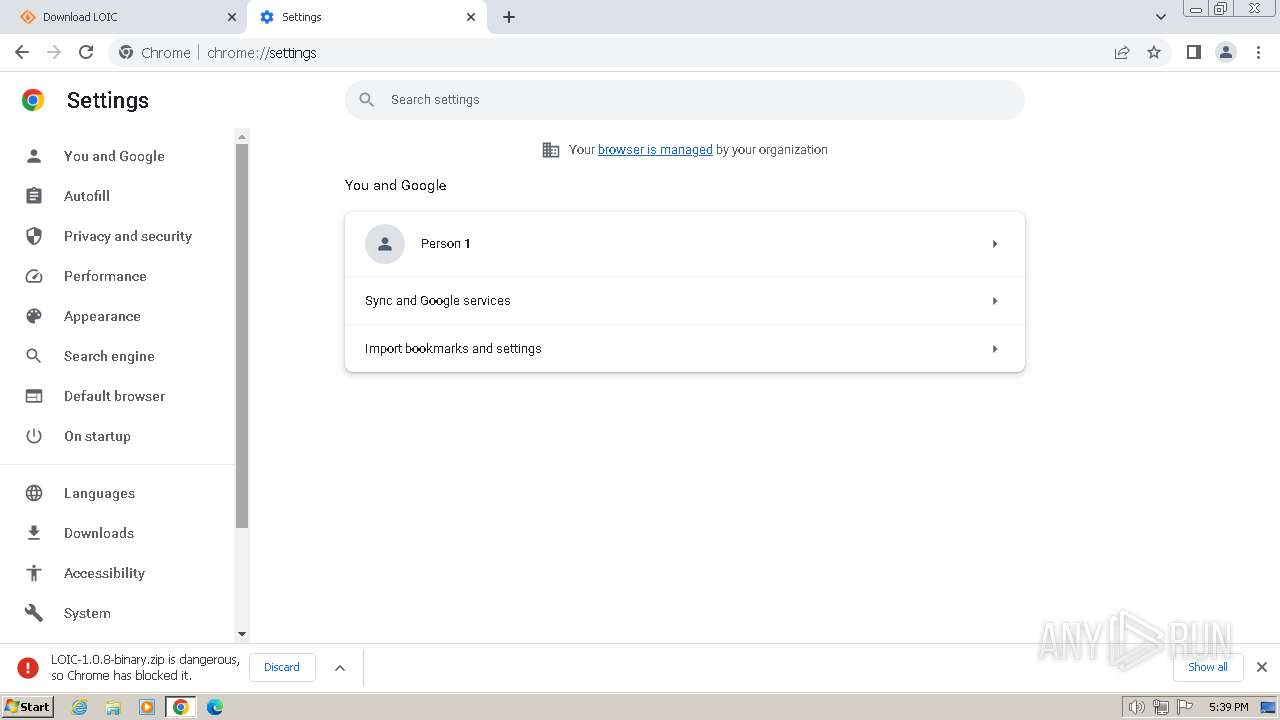Viewport: 1280px width, 720px height.
Task: Bookmark this page with the star icon
Action: (x=1154, y=52)
